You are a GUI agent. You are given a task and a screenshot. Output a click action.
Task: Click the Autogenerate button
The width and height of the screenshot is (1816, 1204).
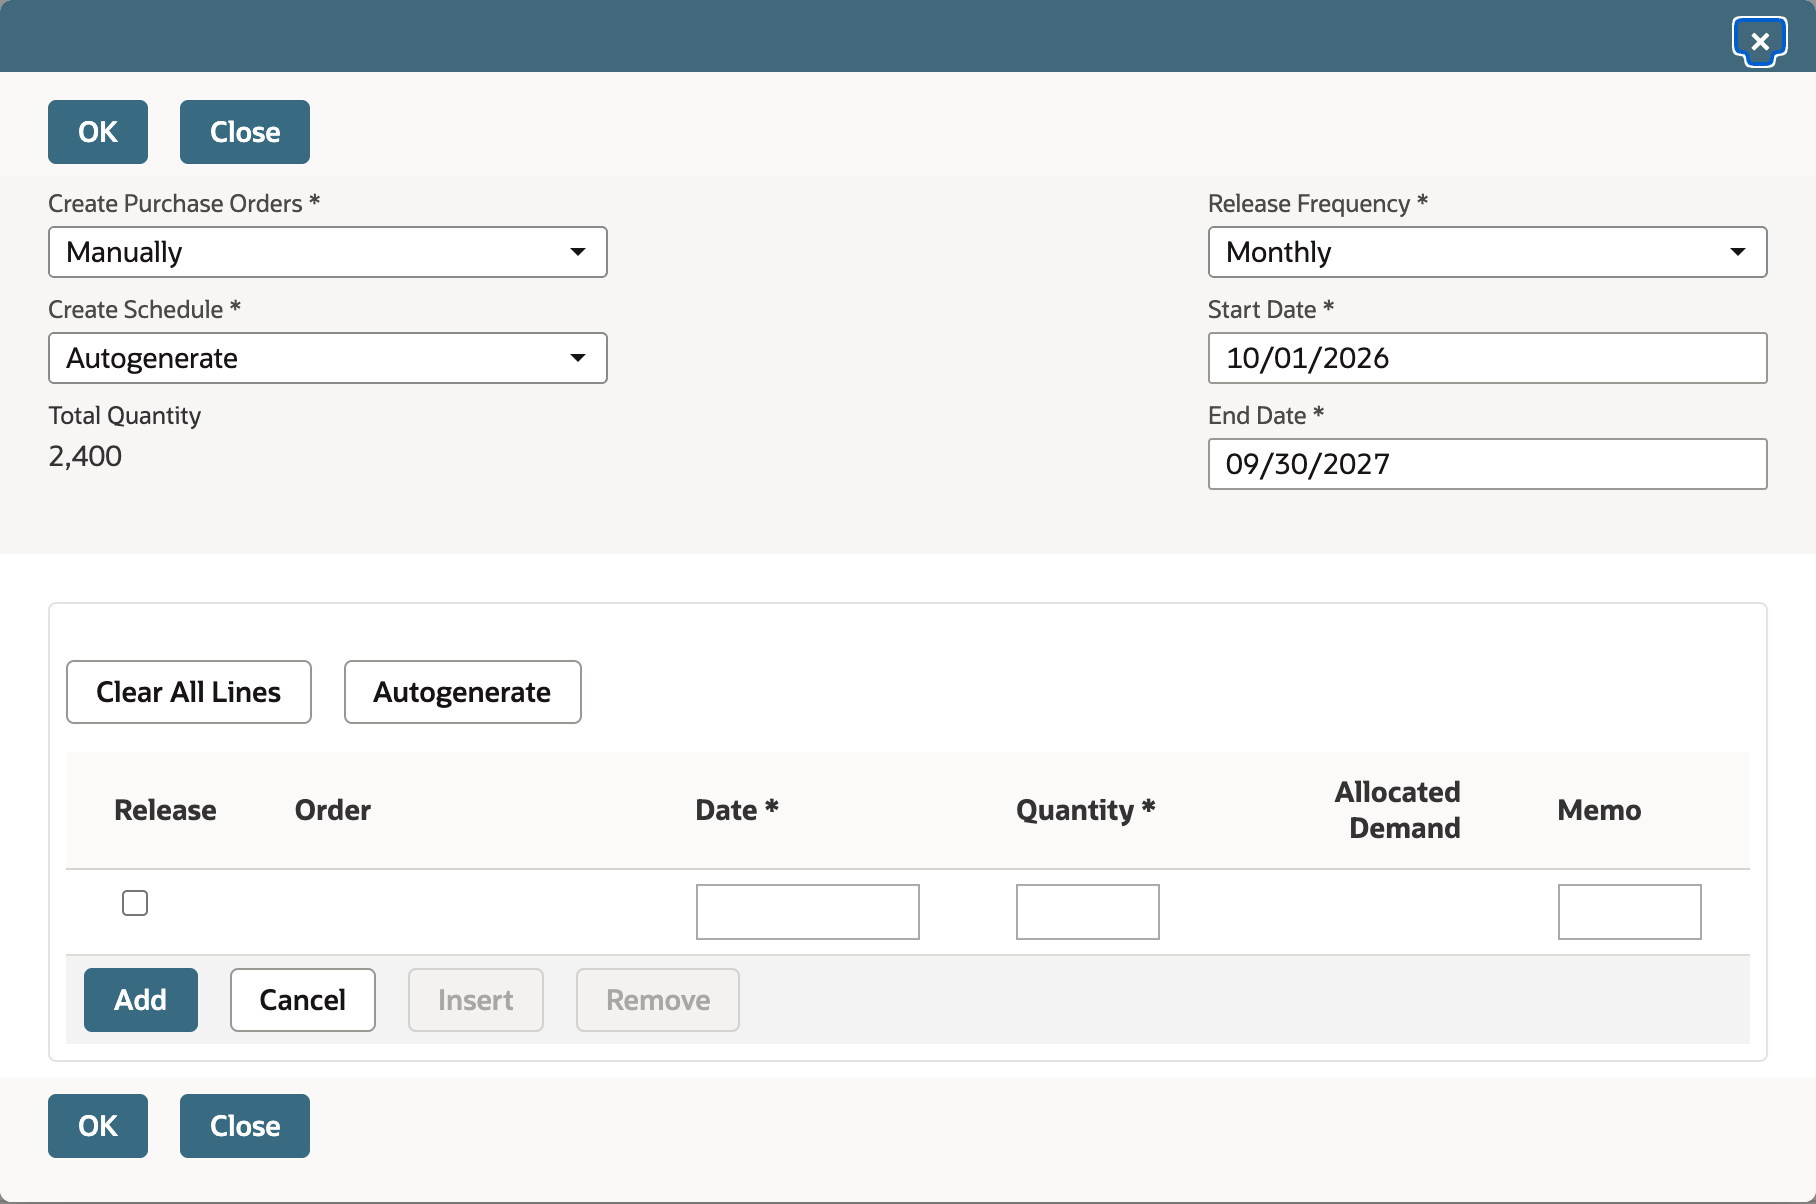(463, 692)
